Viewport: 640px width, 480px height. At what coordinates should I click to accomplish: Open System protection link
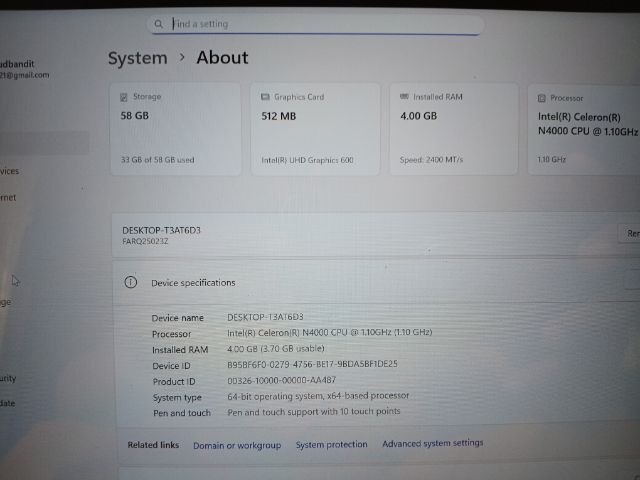pyautogui.click(x=331, y=444)
